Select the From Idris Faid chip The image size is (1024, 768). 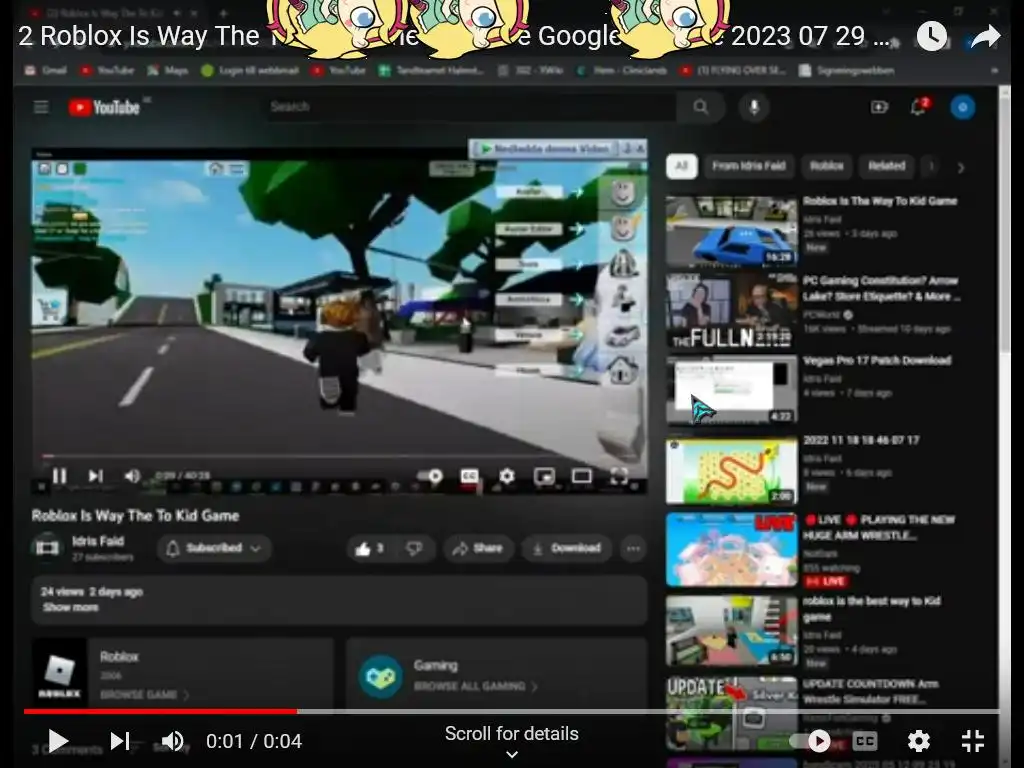tap(748, 166)
